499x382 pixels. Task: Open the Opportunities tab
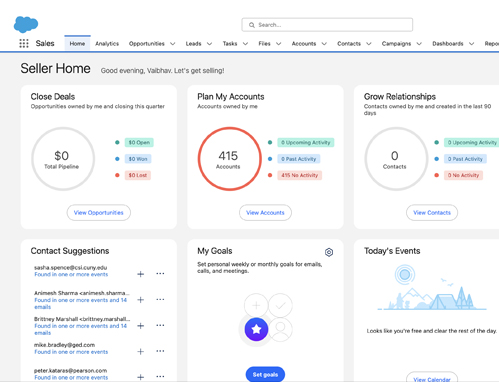(147, 44)
